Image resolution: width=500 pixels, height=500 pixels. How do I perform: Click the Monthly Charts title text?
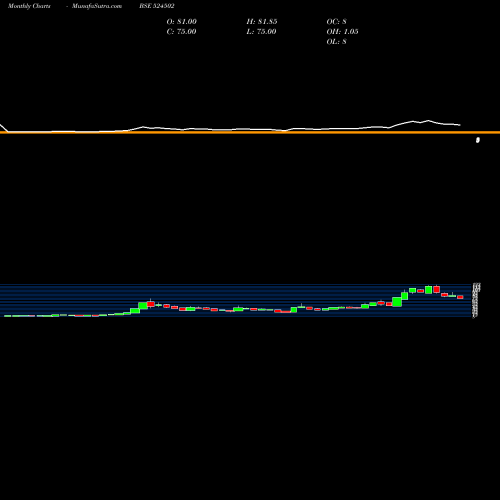[x=29, y=6]
